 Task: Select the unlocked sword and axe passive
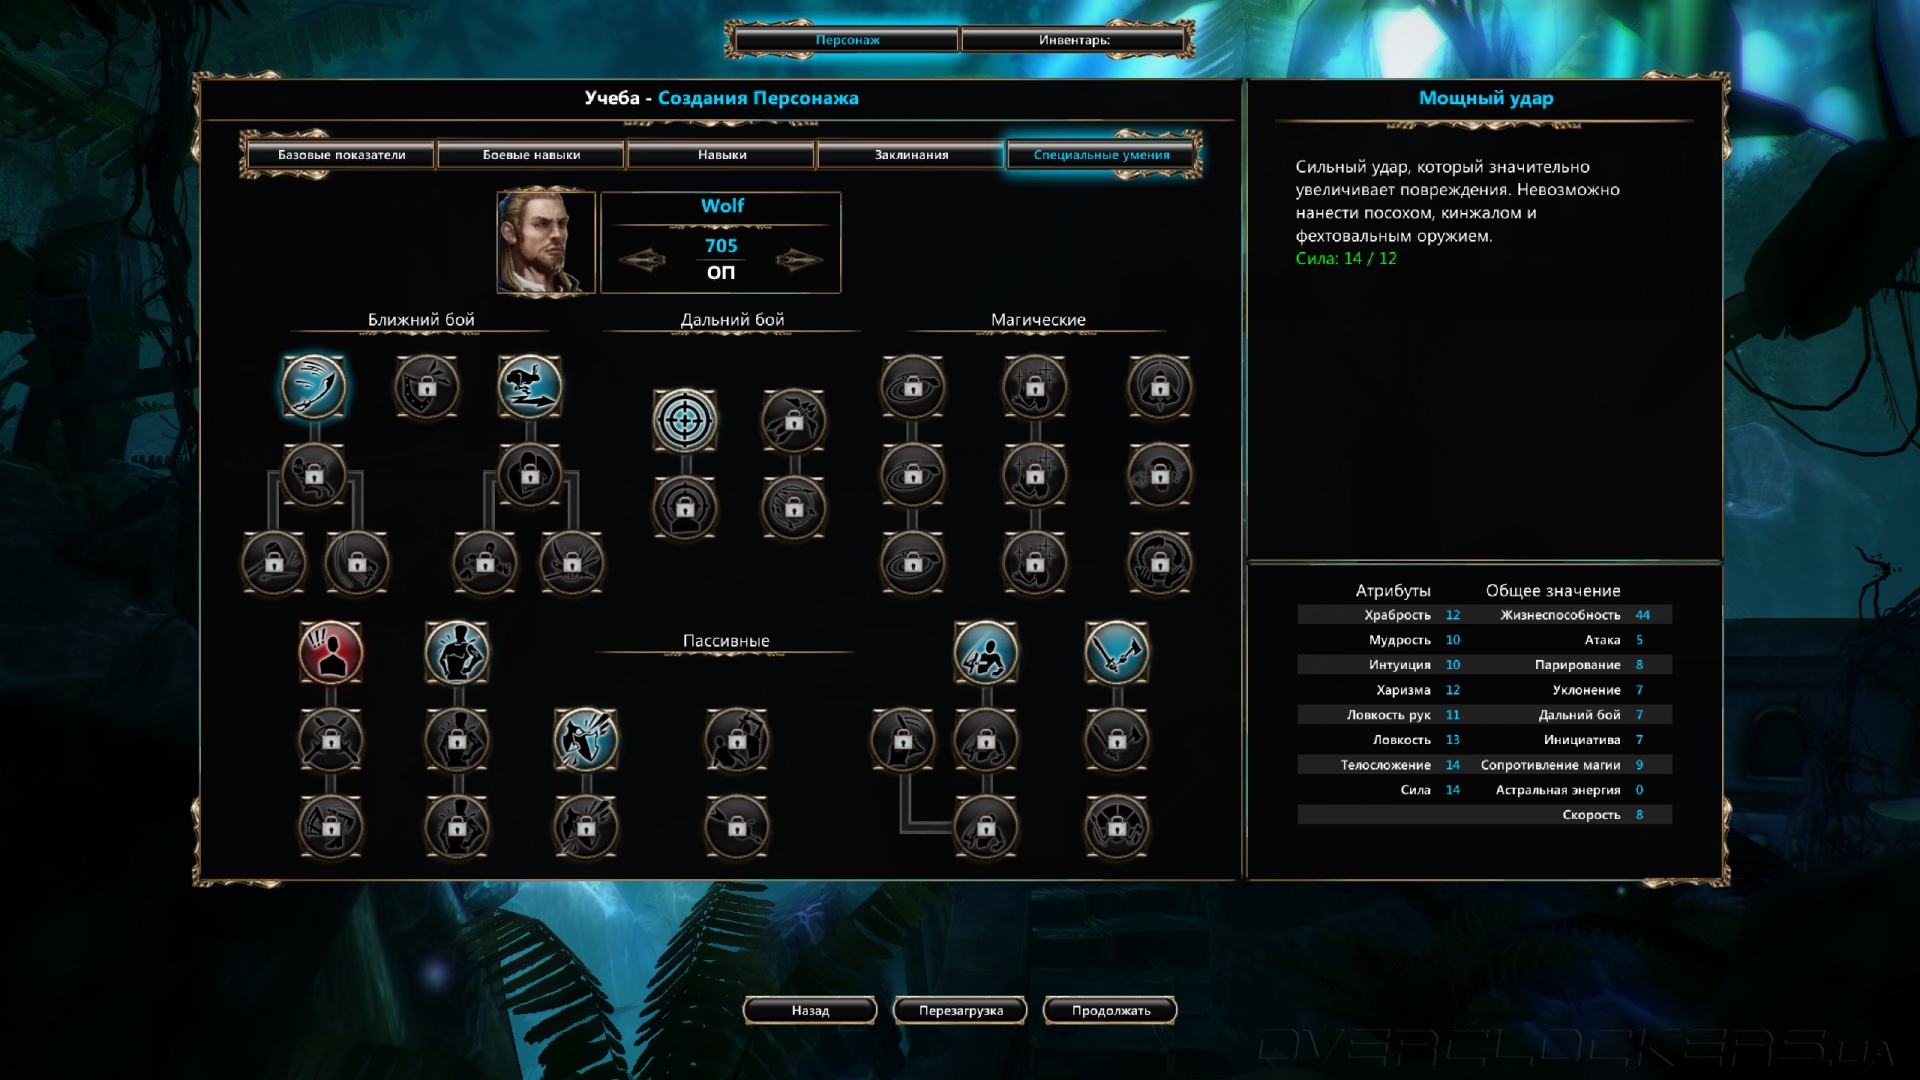[x=1117, y=653]
